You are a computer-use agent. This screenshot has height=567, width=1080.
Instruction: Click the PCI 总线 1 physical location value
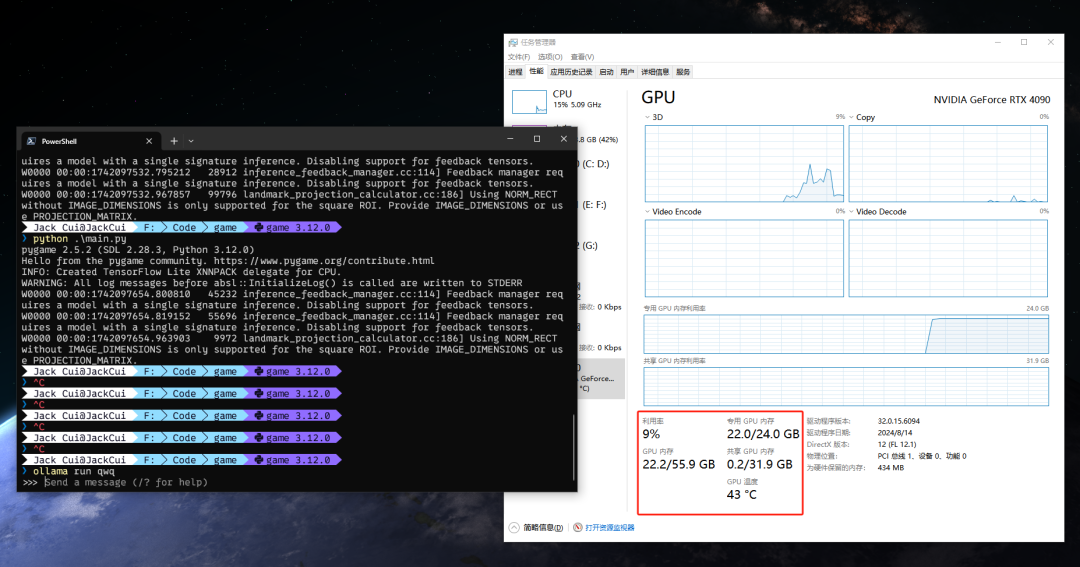tap(922, 456)
